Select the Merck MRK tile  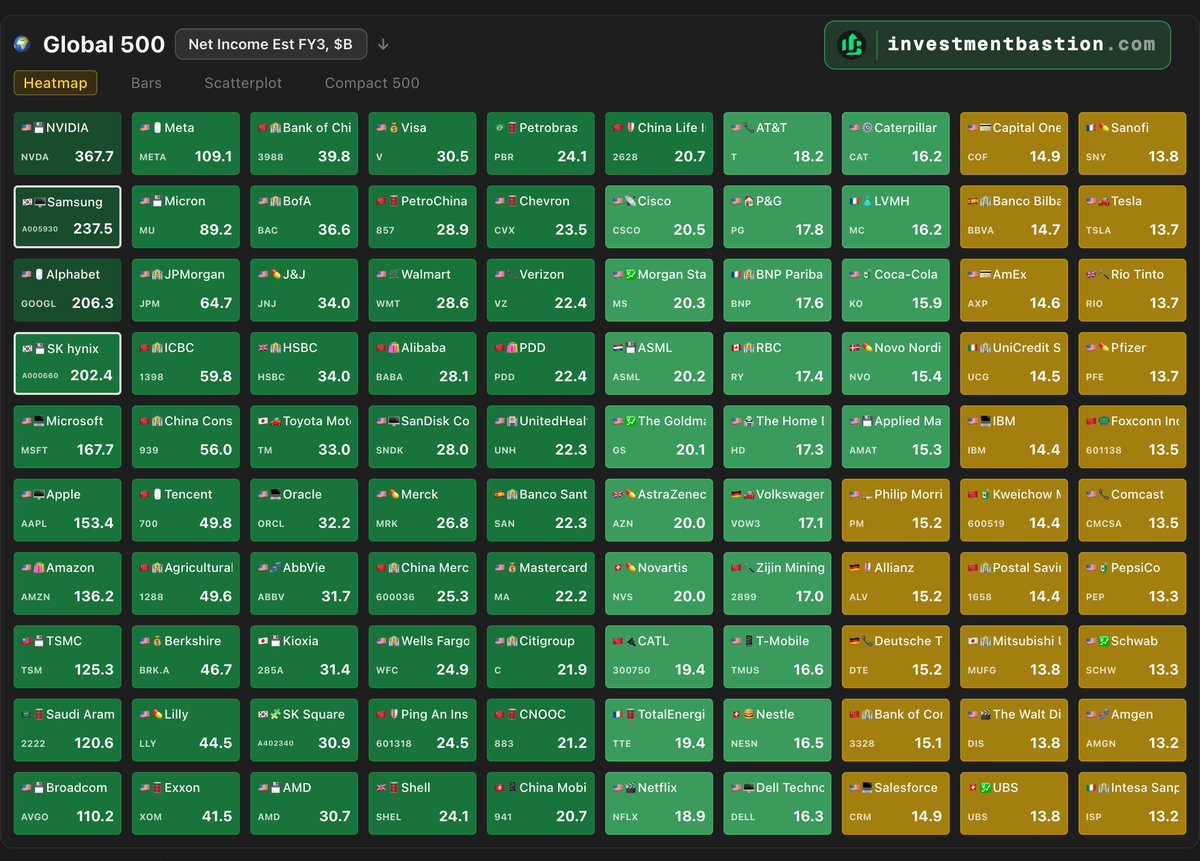tap(422, 510)
